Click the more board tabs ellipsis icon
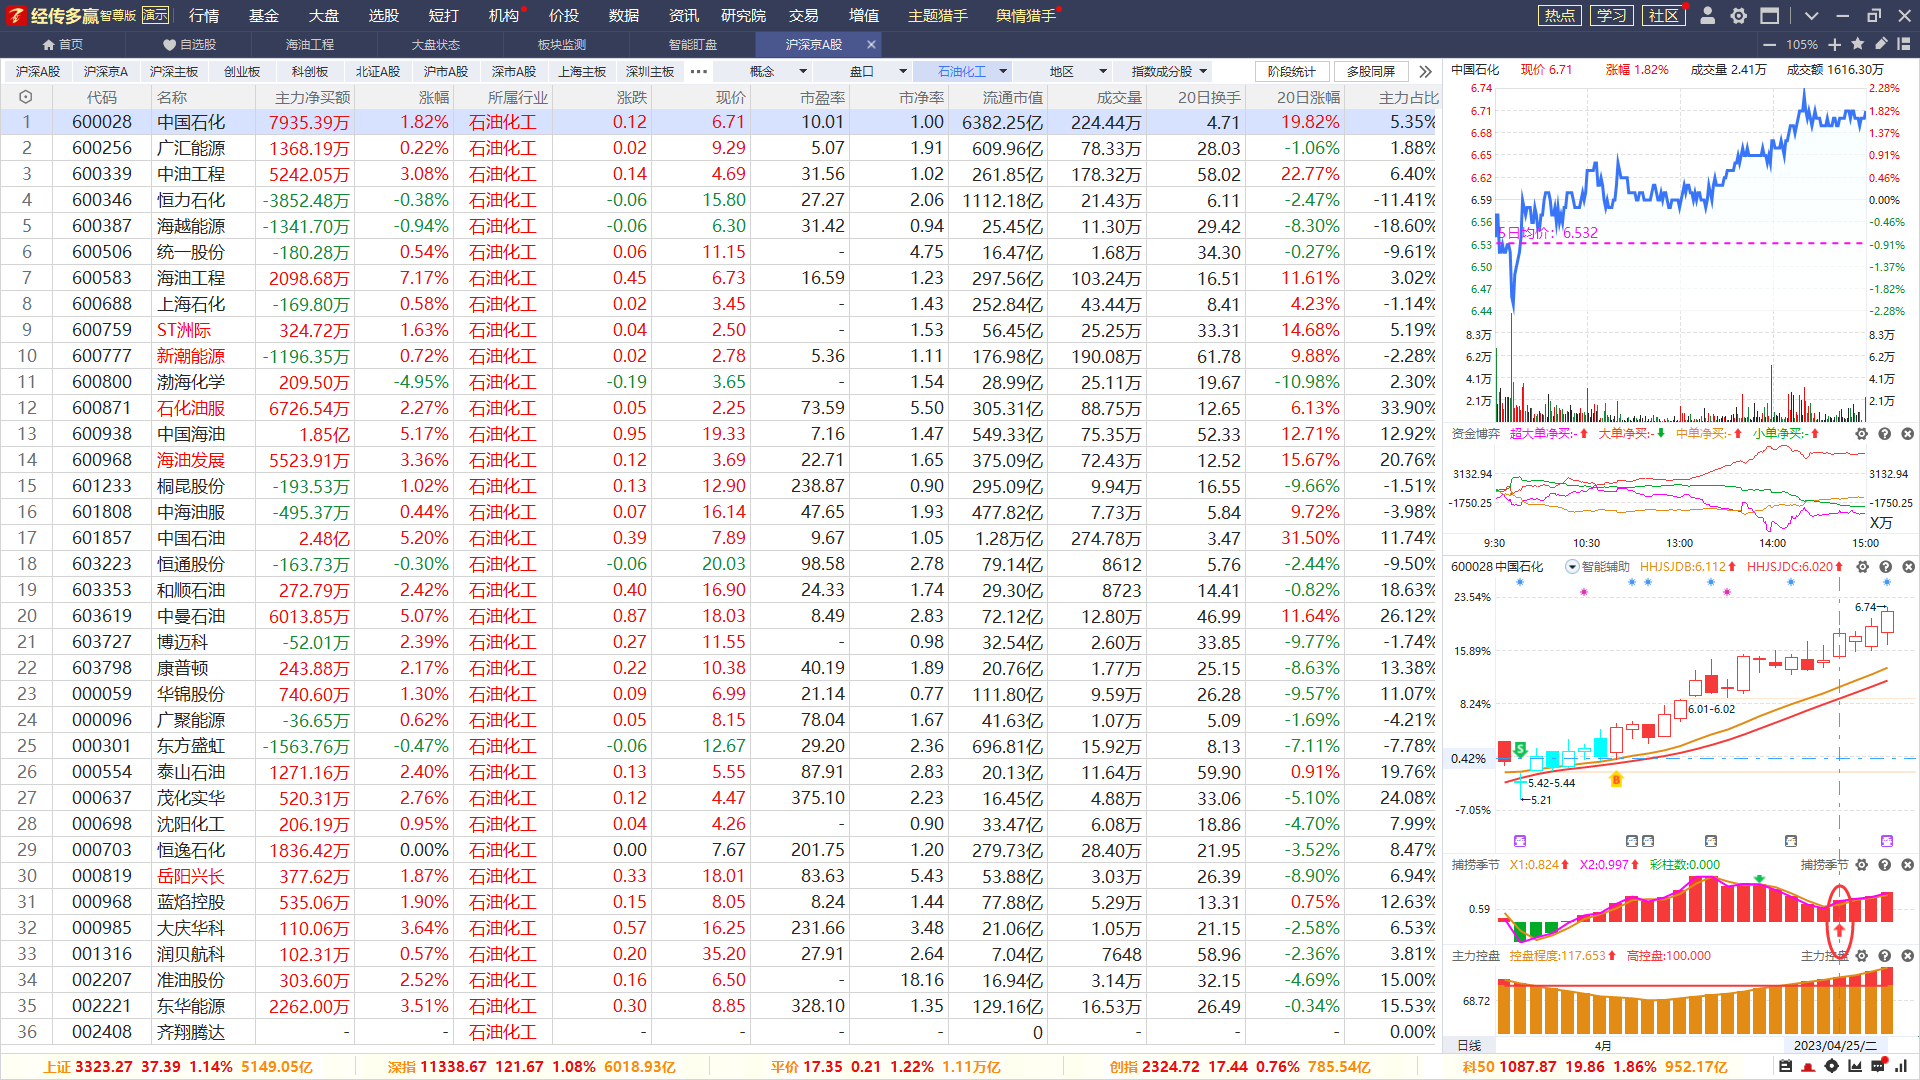 tap(699, 72)
